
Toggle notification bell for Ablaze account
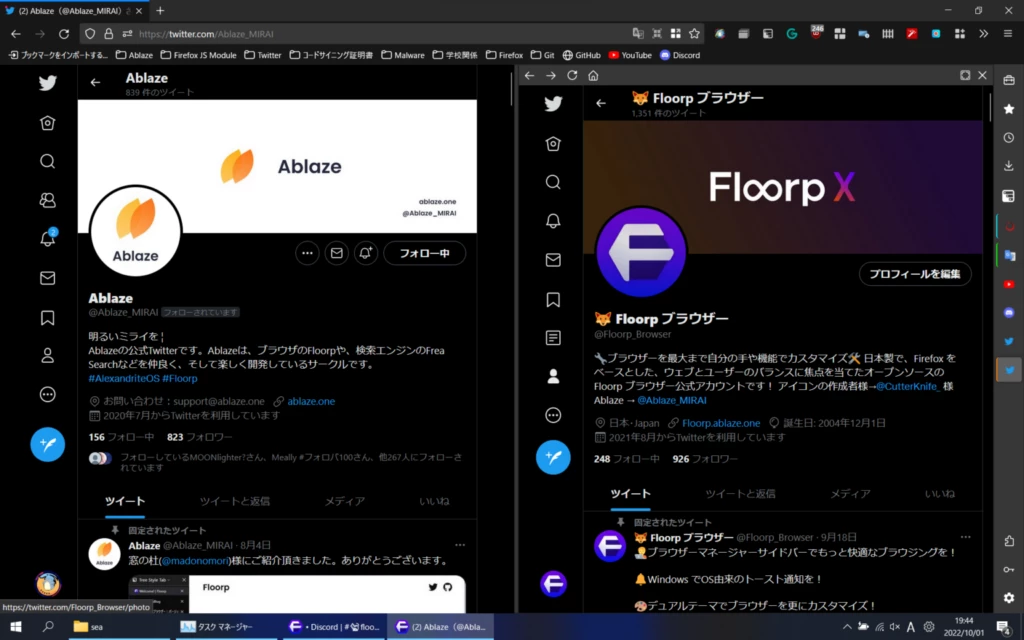366,253
